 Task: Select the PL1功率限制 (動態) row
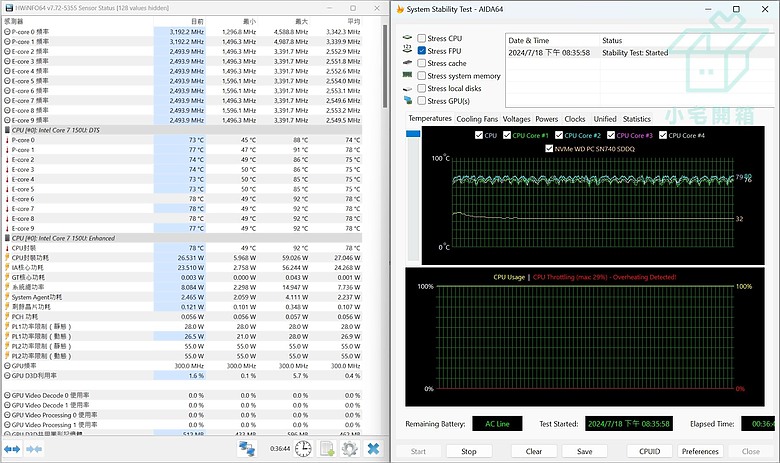coord(183,336)
